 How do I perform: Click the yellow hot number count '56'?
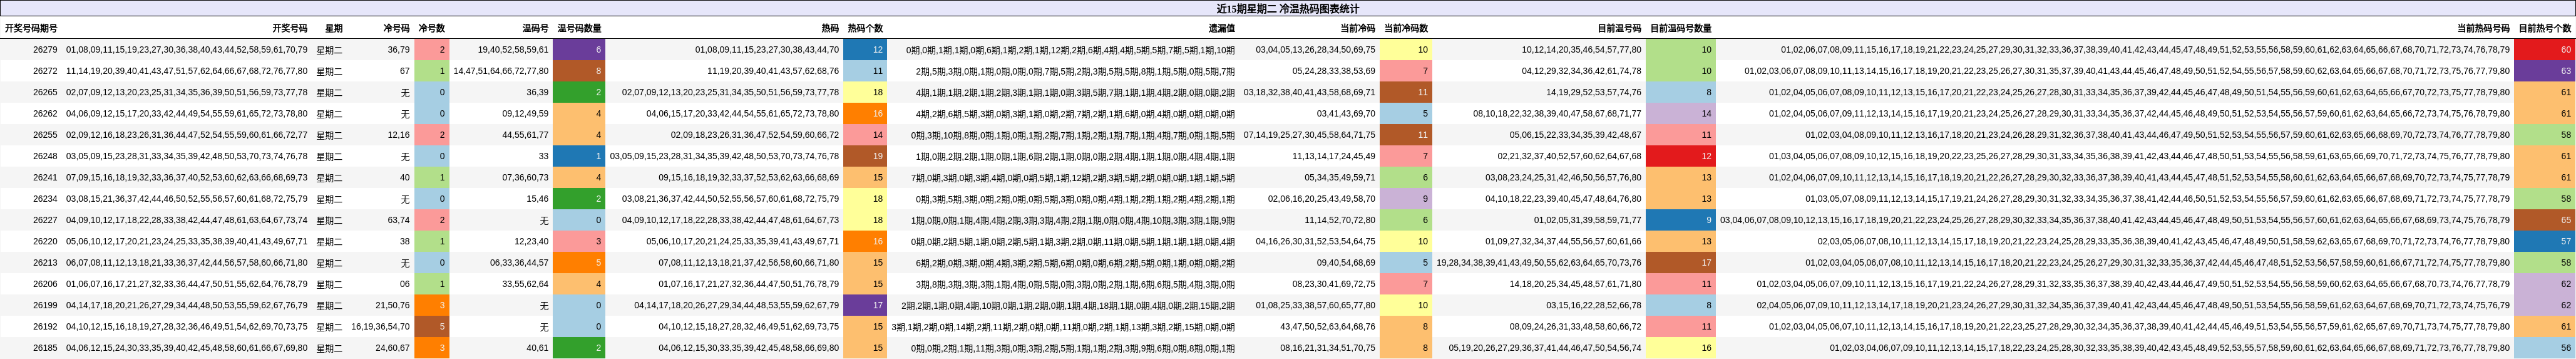coord(2545,348)
